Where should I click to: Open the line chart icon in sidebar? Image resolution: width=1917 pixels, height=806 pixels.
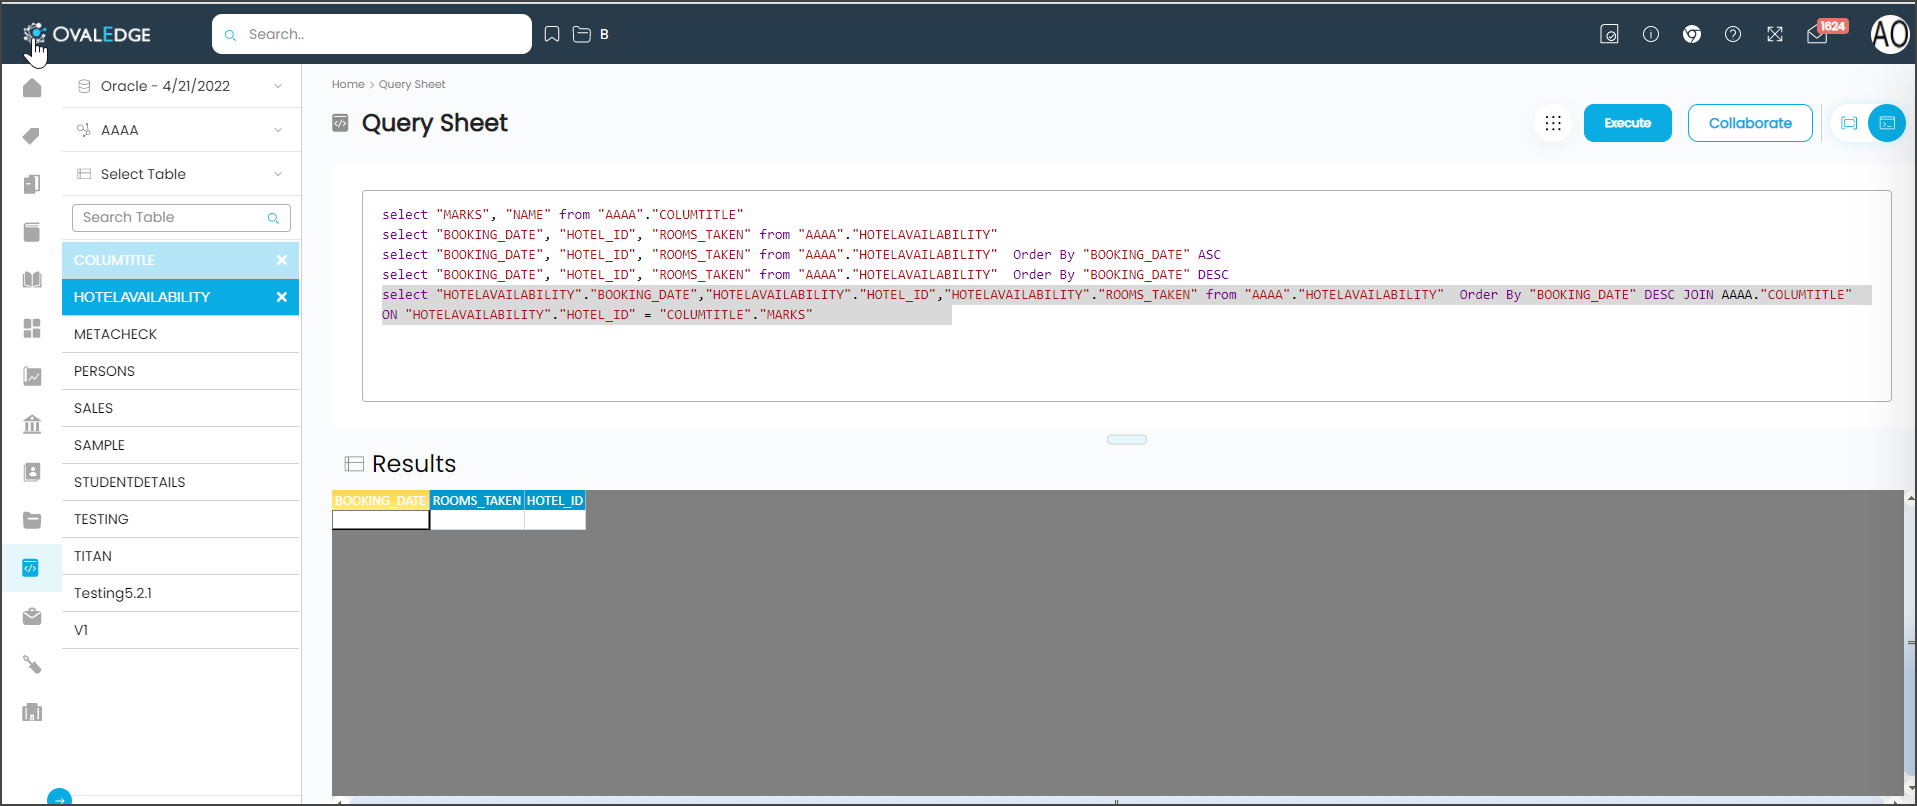[x=32, y=376]
